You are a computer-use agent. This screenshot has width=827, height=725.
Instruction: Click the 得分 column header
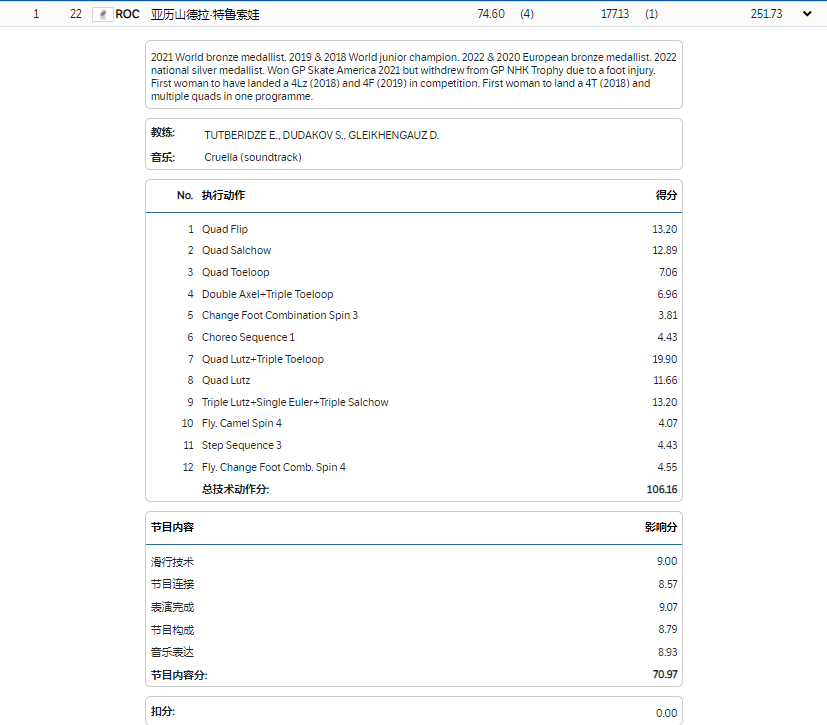click(666, 195)
